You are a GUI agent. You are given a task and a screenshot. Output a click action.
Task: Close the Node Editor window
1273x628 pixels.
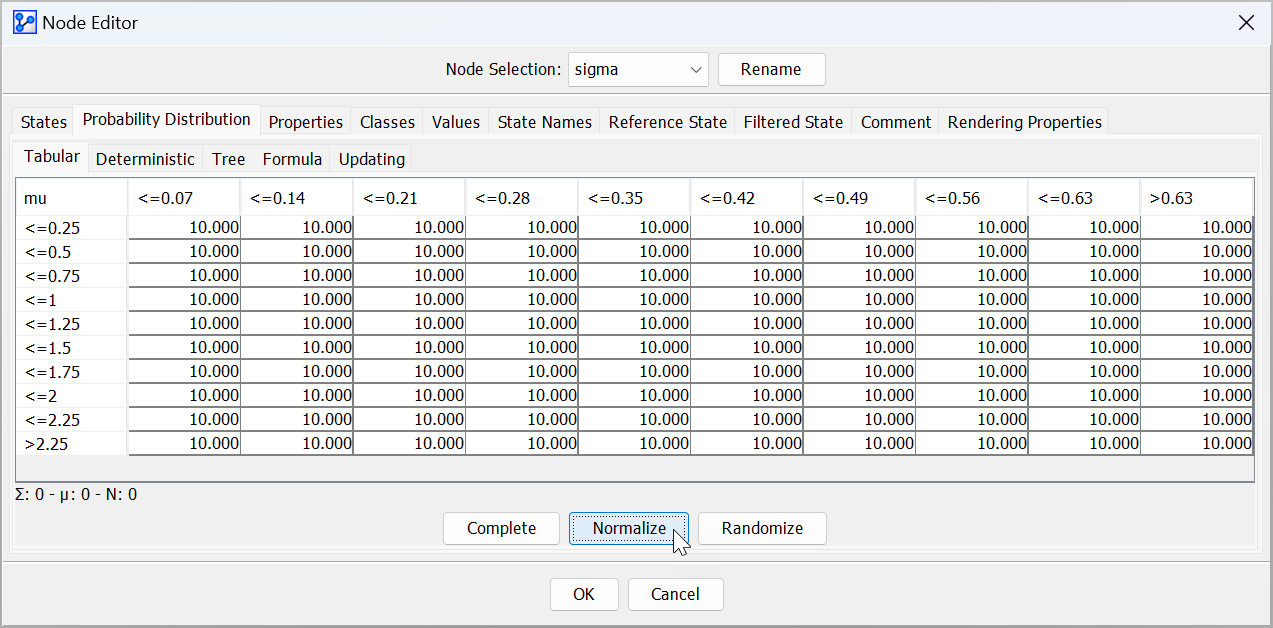pos(1246,22)
